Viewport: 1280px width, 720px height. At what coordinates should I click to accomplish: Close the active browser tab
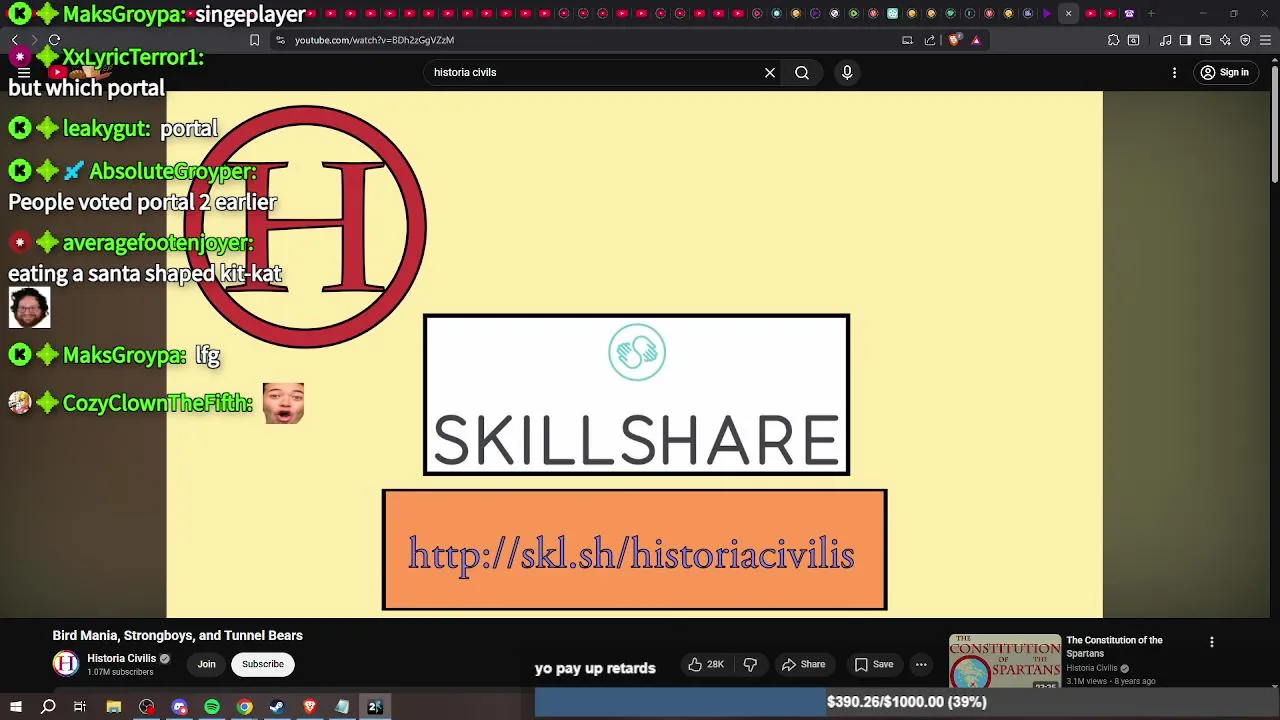tap(1068, 13)
